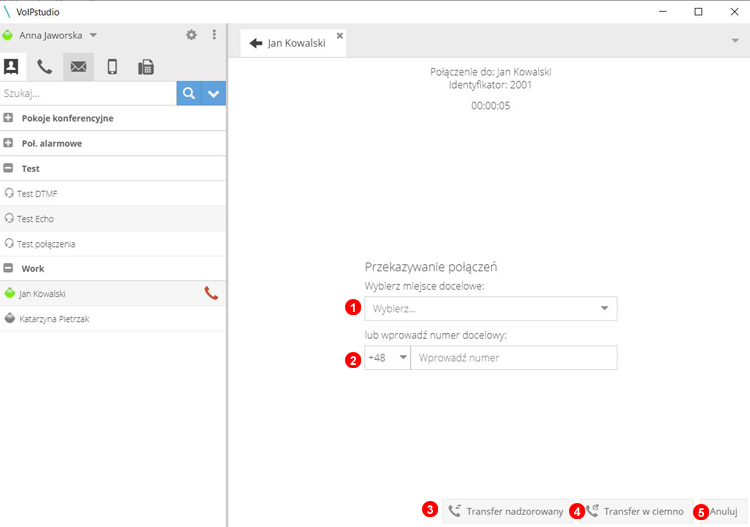Viewport: 750px width, 527px height.
Task: Expand search options blue chevron
Action: (213, 93)
